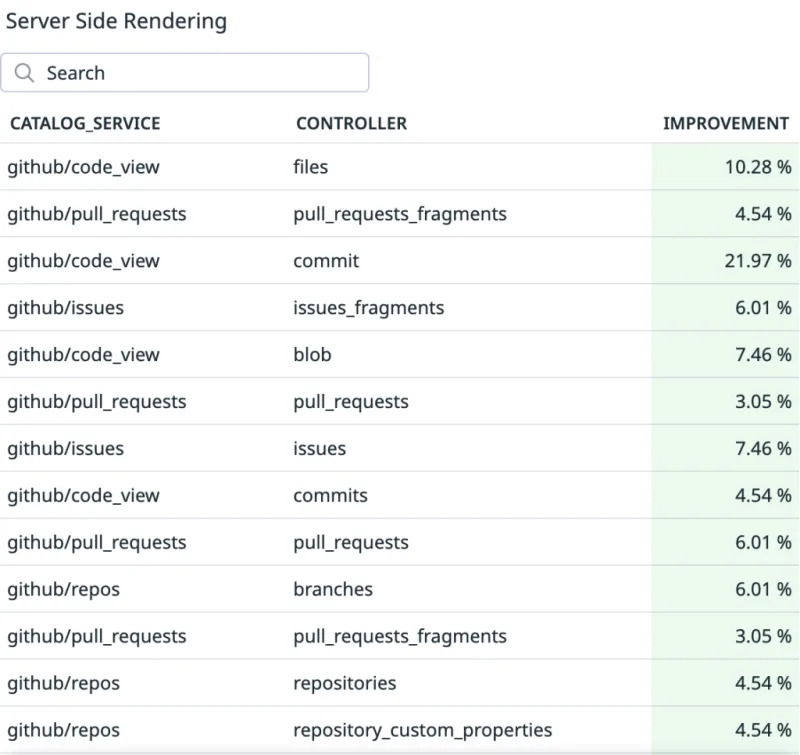Select the blob controller cell

coord(312,355)
